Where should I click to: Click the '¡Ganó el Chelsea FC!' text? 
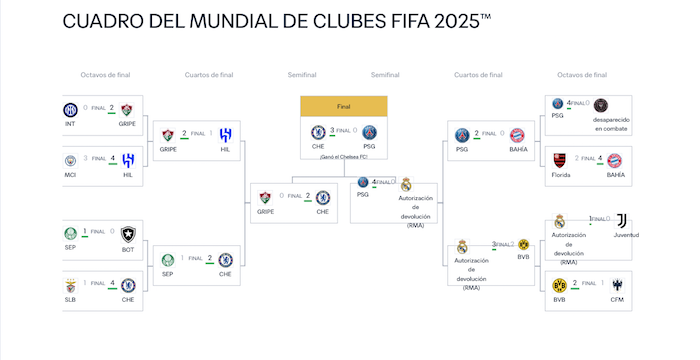(344, 157)
